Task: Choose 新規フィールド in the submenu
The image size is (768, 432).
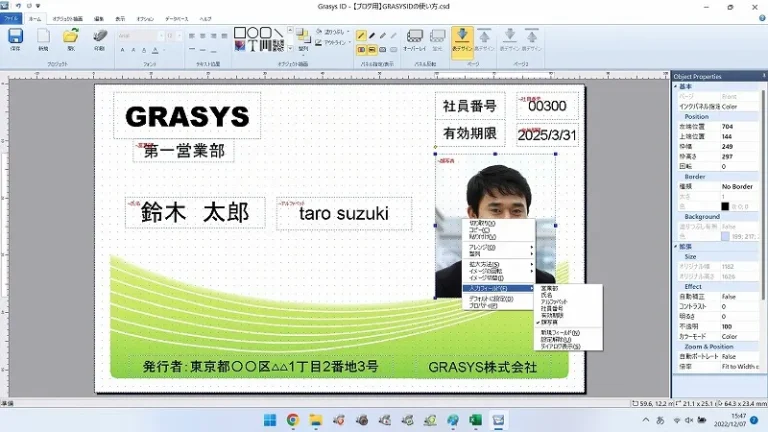Action: (568, 333)
